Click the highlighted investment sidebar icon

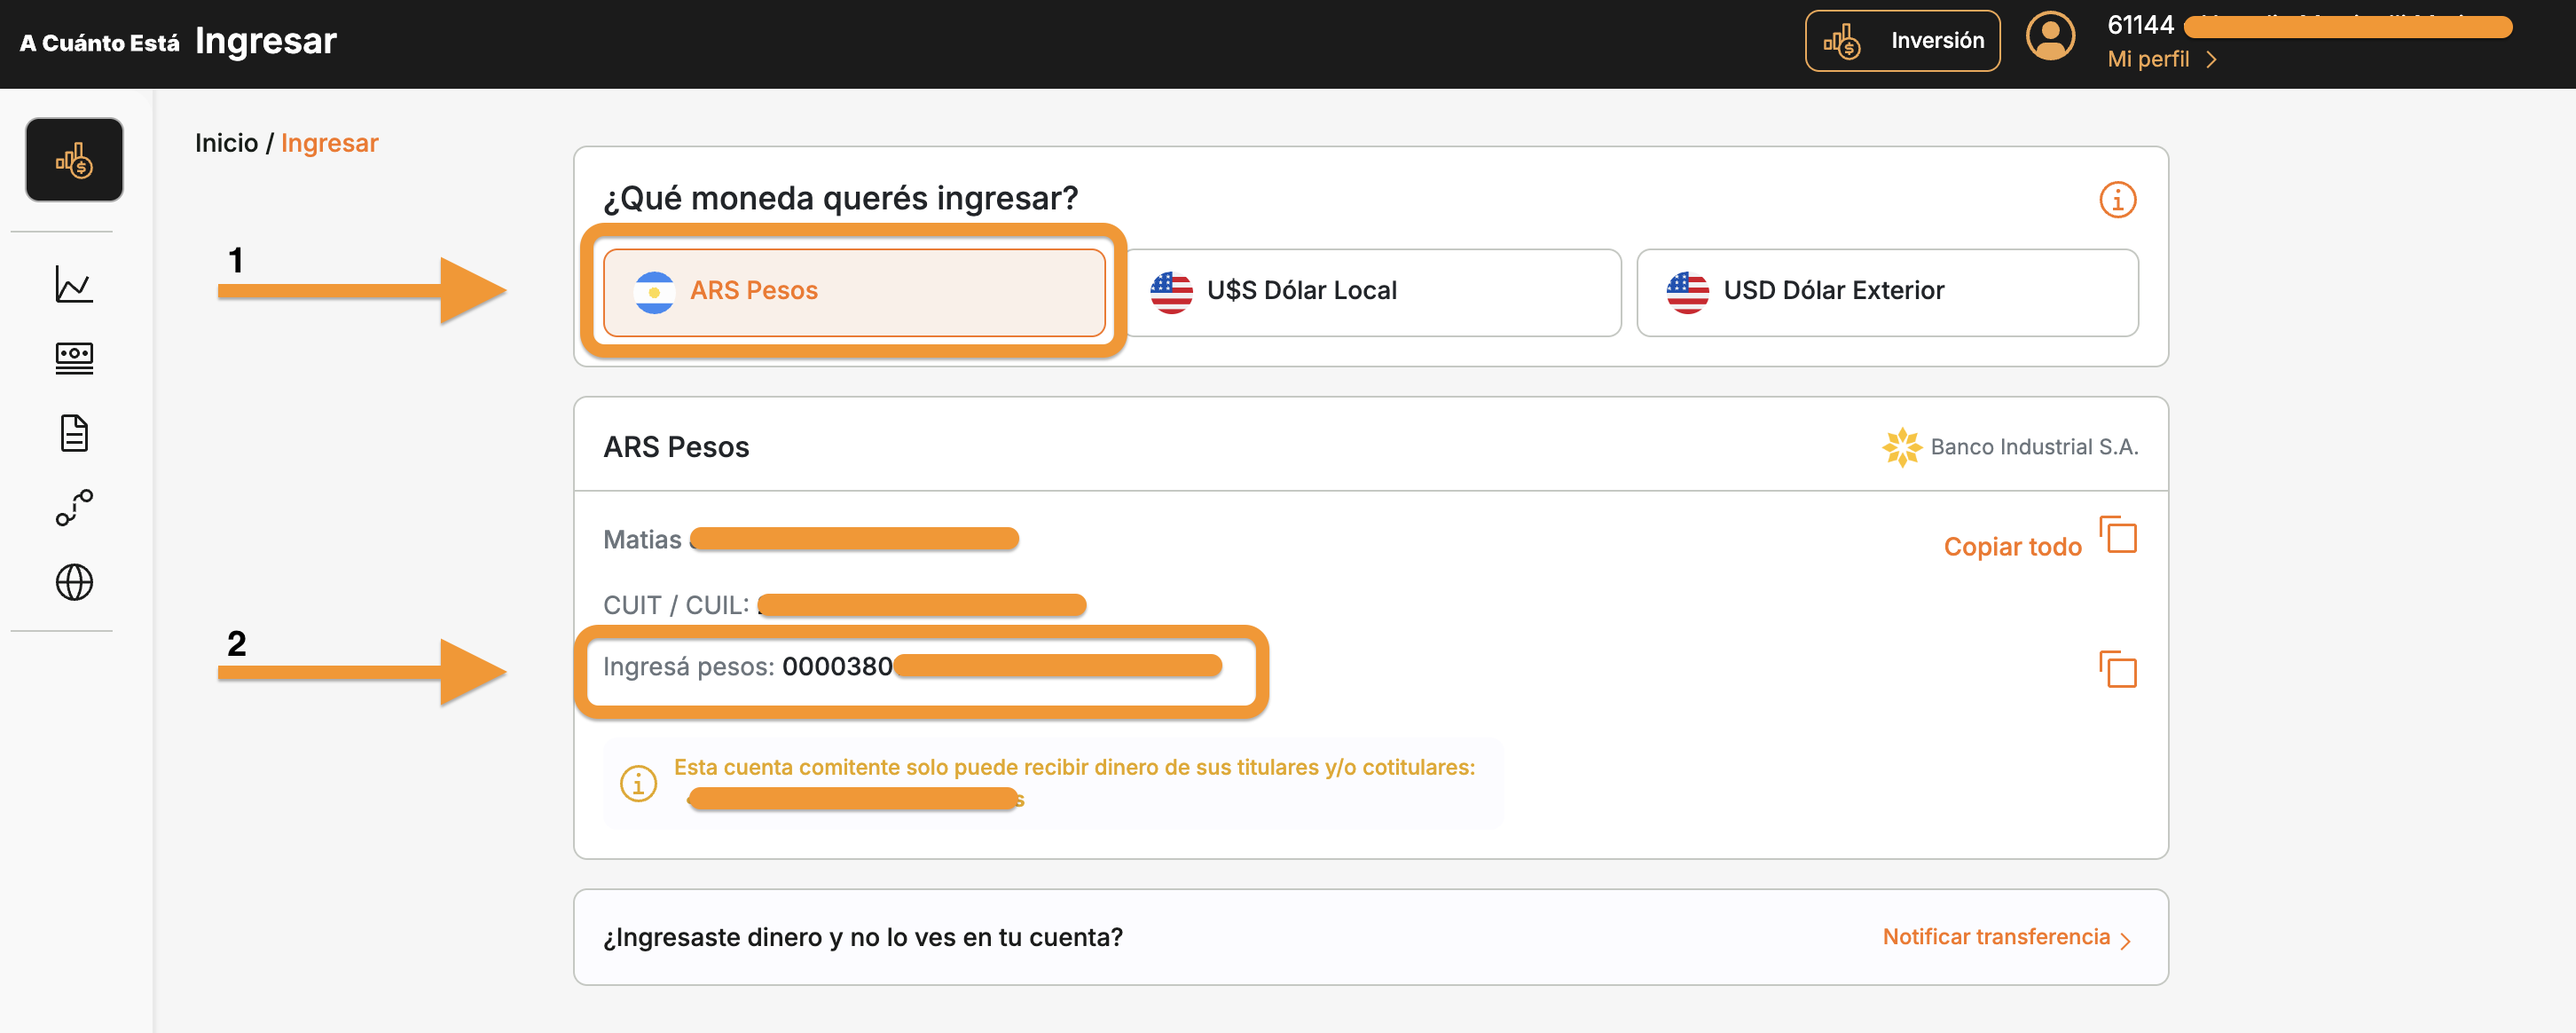coord(73,159)
